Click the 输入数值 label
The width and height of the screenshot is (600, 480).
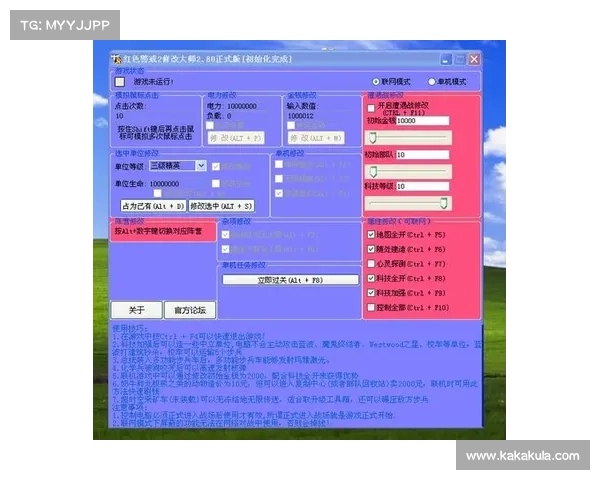[303, 106]
